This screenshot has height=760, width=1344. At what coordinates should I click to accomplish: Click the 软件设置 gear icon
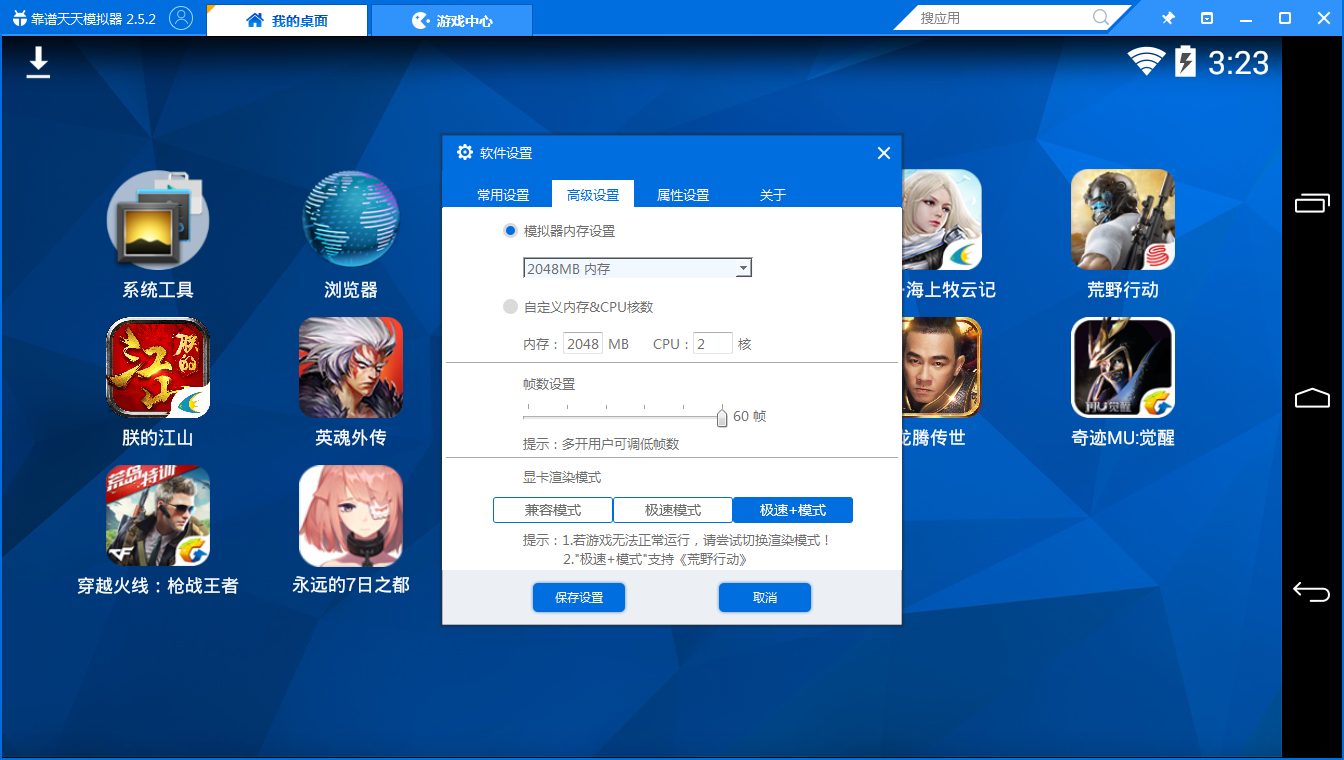click(x=465, y=153)
